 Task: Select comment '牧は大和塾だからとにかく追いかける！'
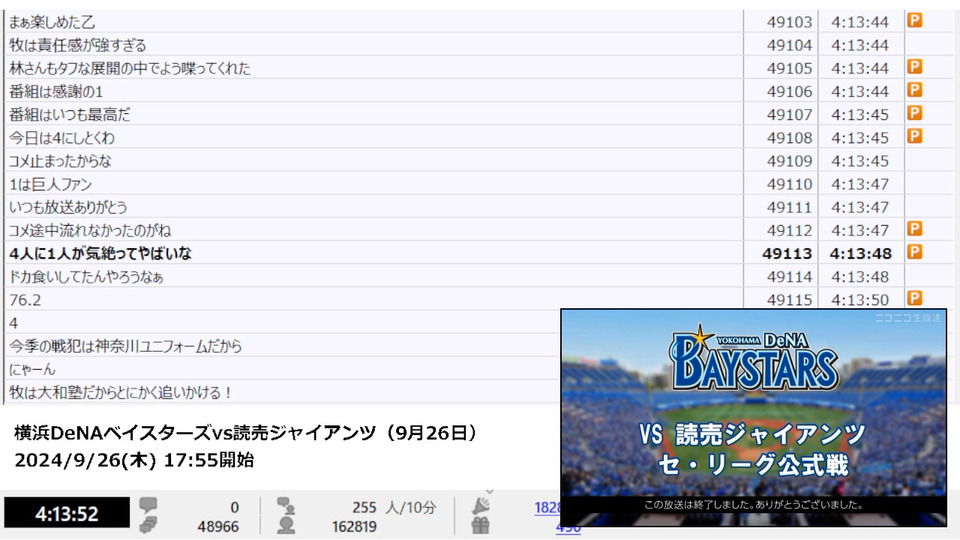[121, 392]
